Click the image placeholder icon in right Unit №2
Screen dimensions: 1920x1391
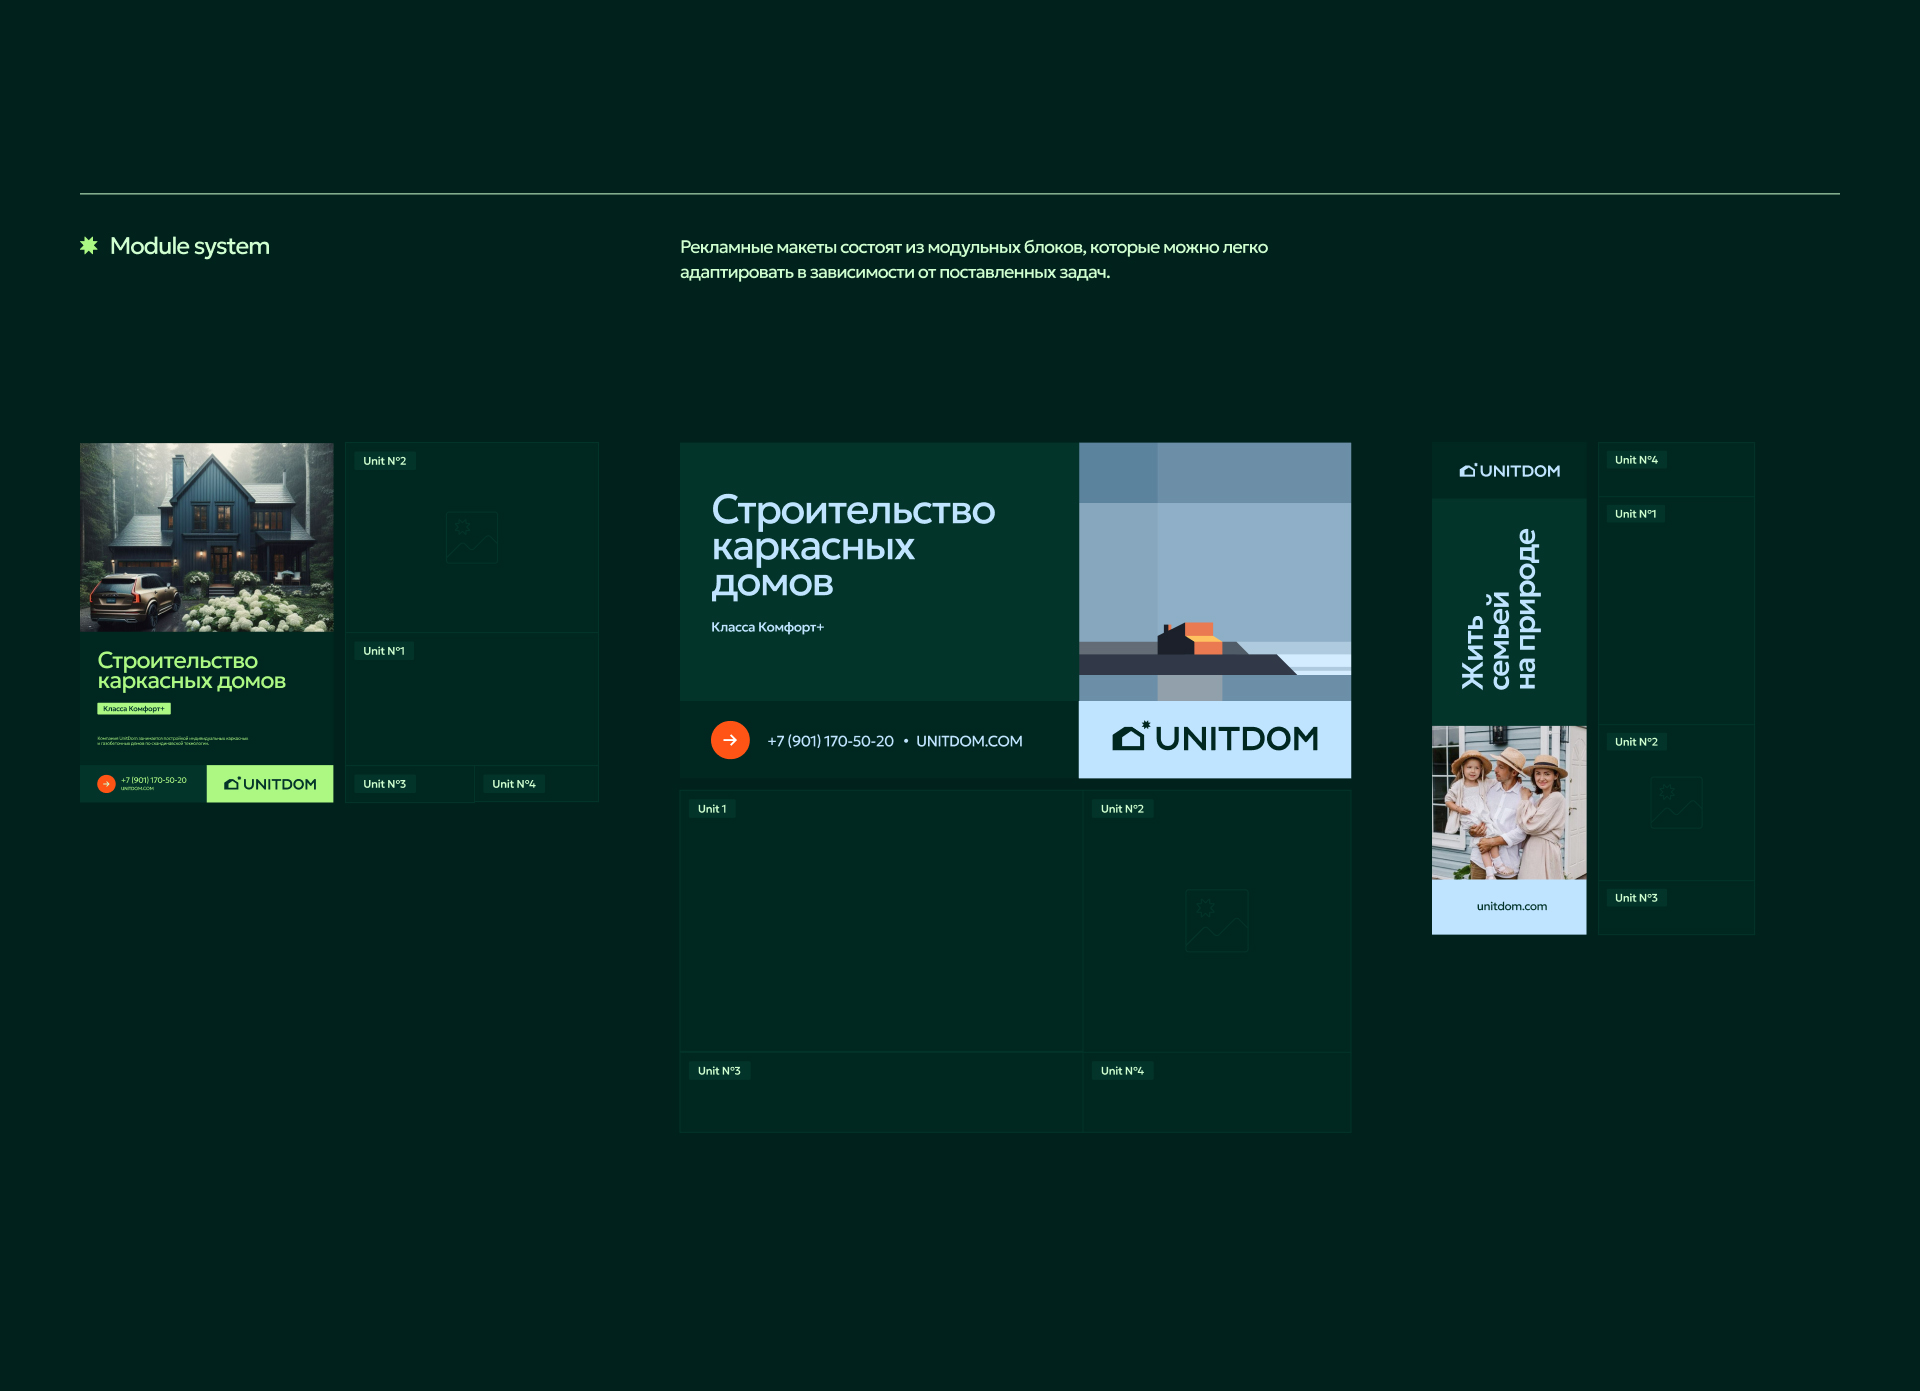1676,802
